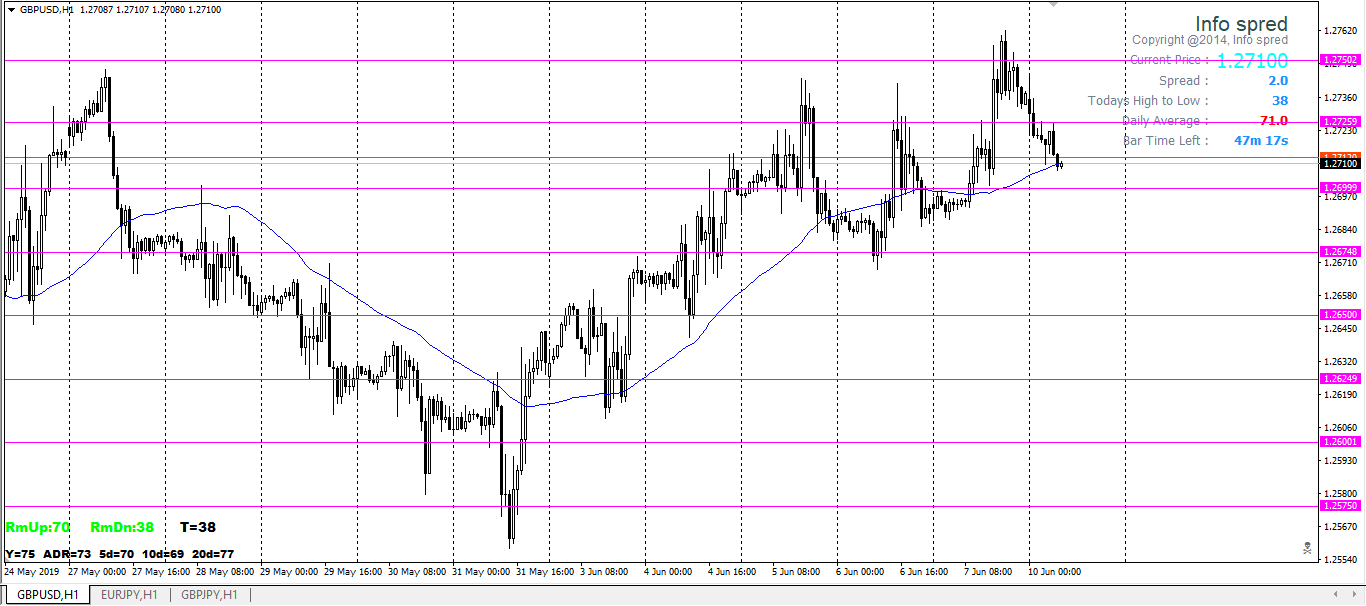Screen dimensions: 1366x606
Task: Click the green RmUp:70 label
Action: 37,527
